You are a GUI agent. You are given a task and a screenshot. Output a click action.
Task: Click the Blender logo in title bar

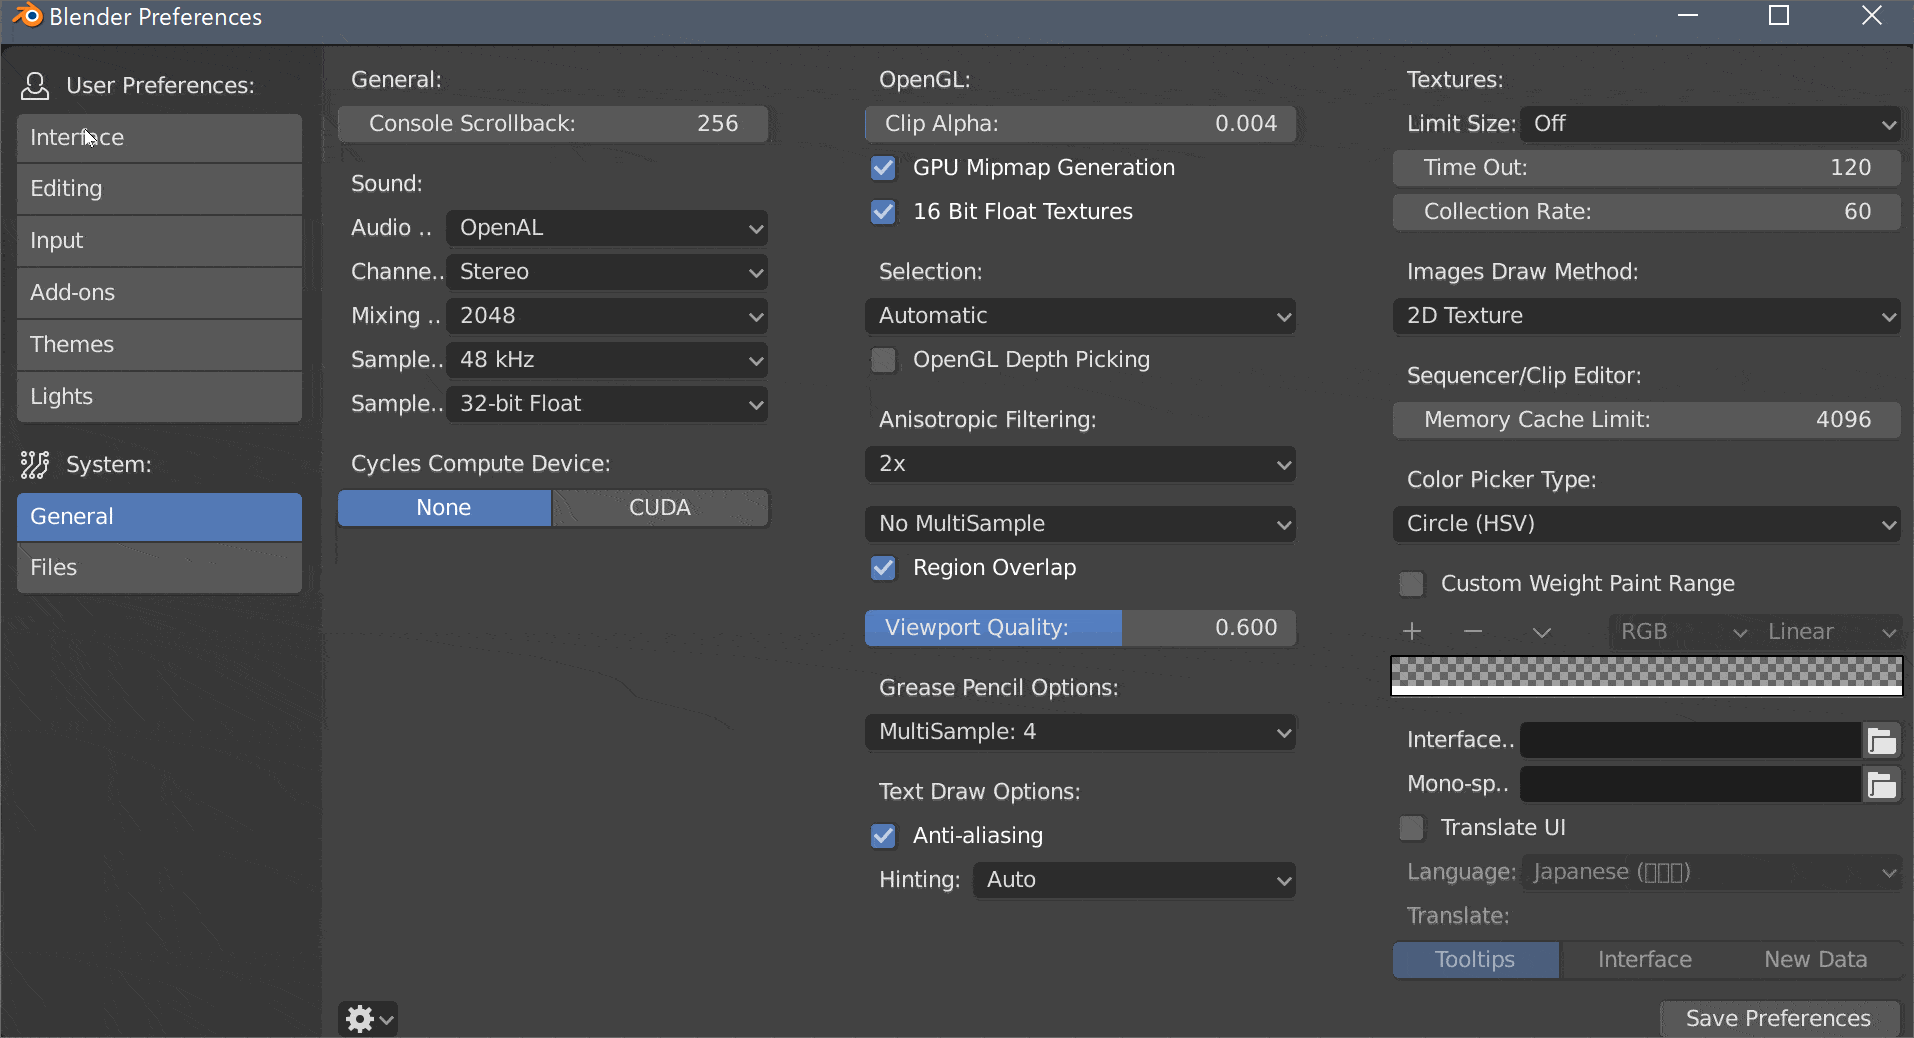(x=27, y=16)
